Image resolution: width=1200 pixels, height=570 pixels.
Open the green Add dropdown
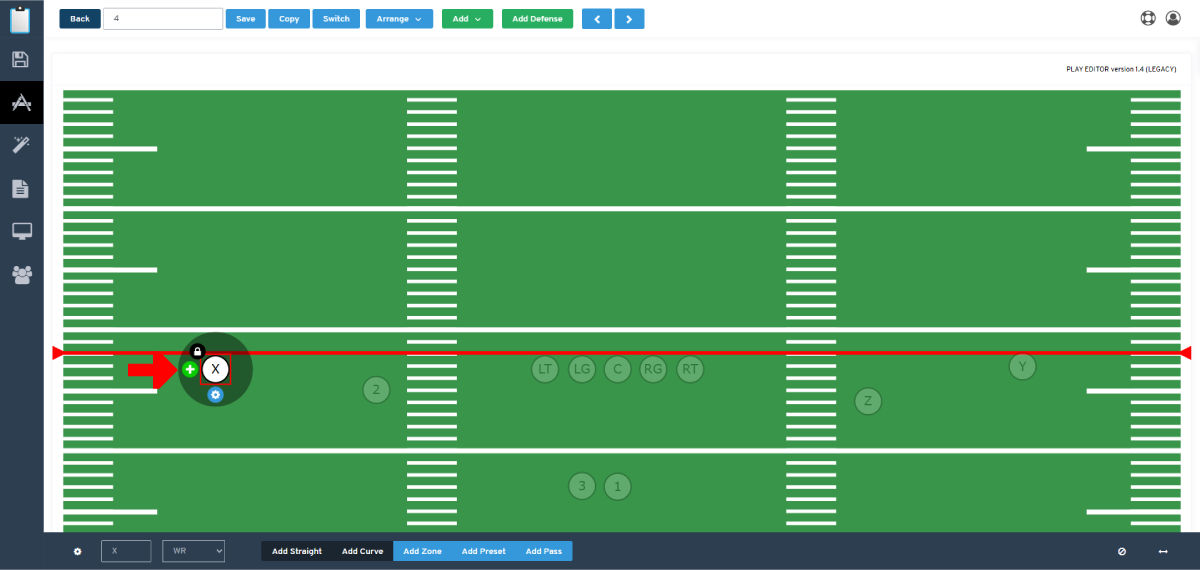tap(467, 19)
